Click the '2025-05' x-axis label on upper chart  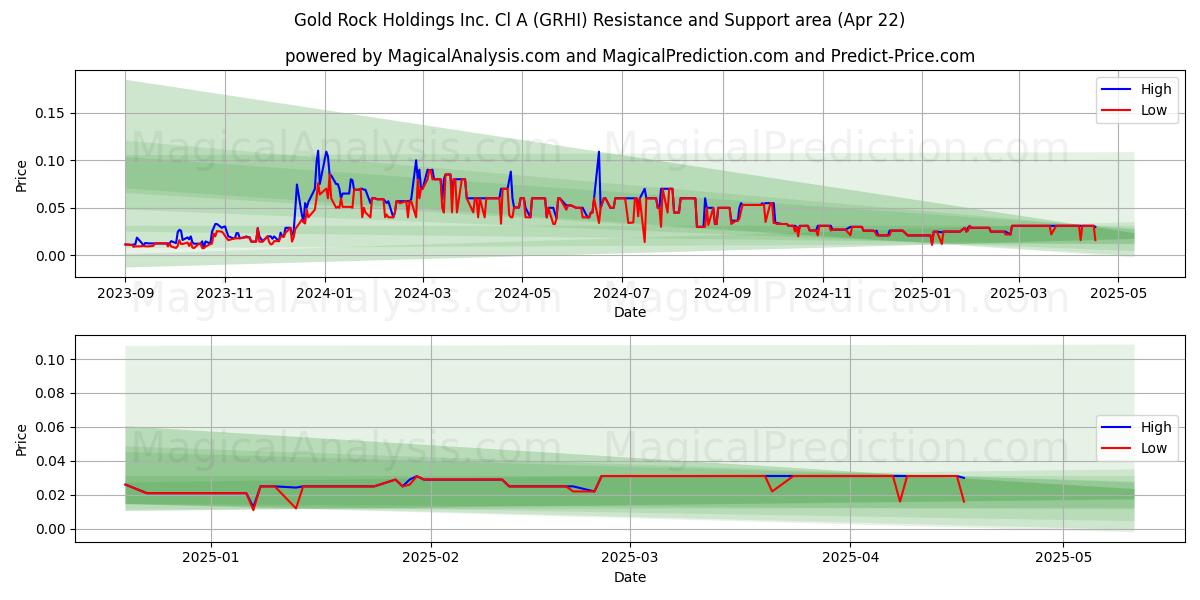pyautogui.click(x=1119, y=294)
